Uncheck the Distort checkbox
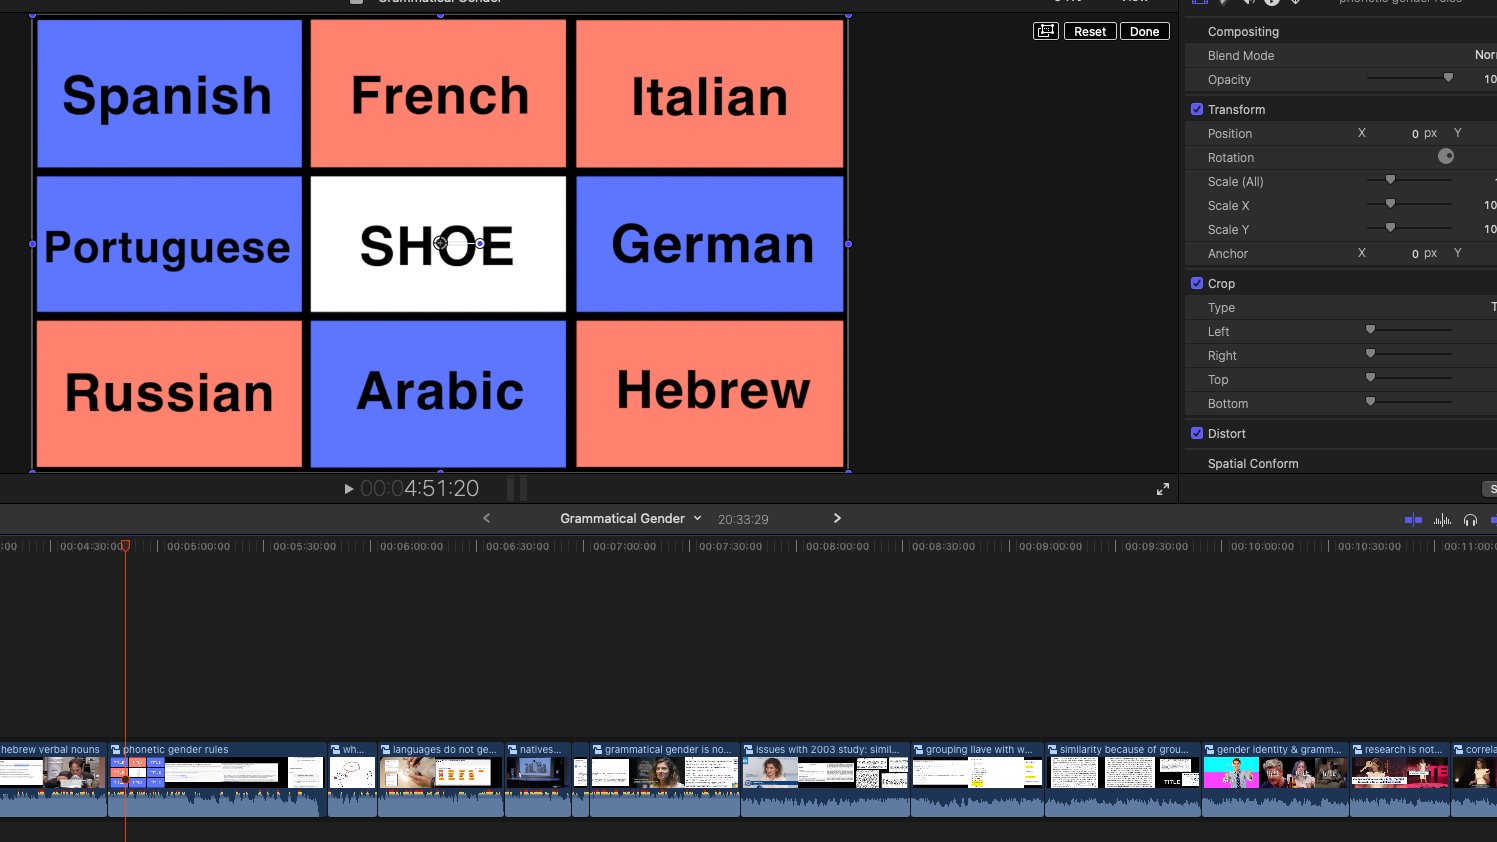This screenshot has height=842, width=1497. pos(1197,433)
